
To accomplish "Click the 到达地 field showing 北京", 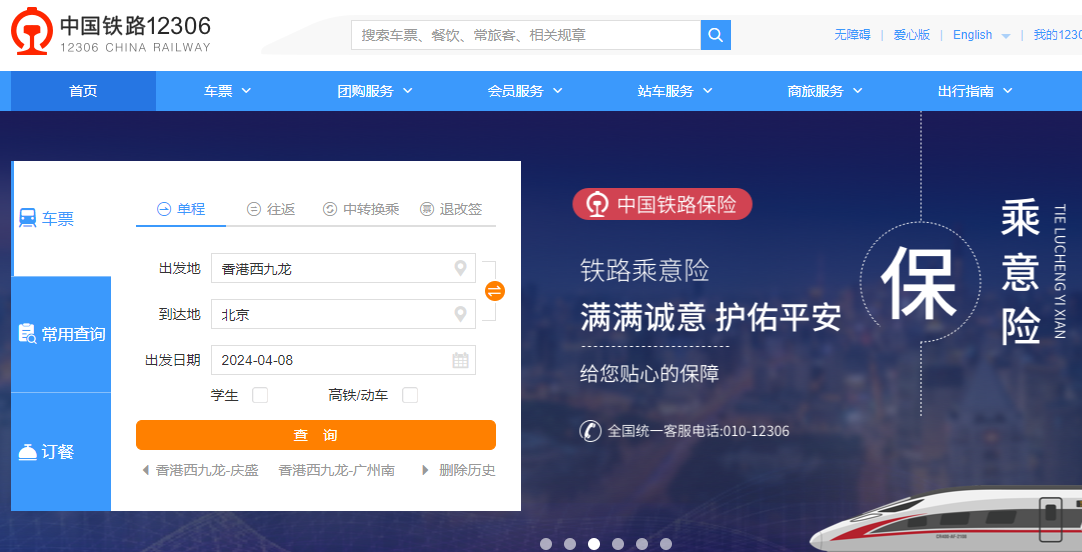I will pyautogui.click(x=343, y=315).
